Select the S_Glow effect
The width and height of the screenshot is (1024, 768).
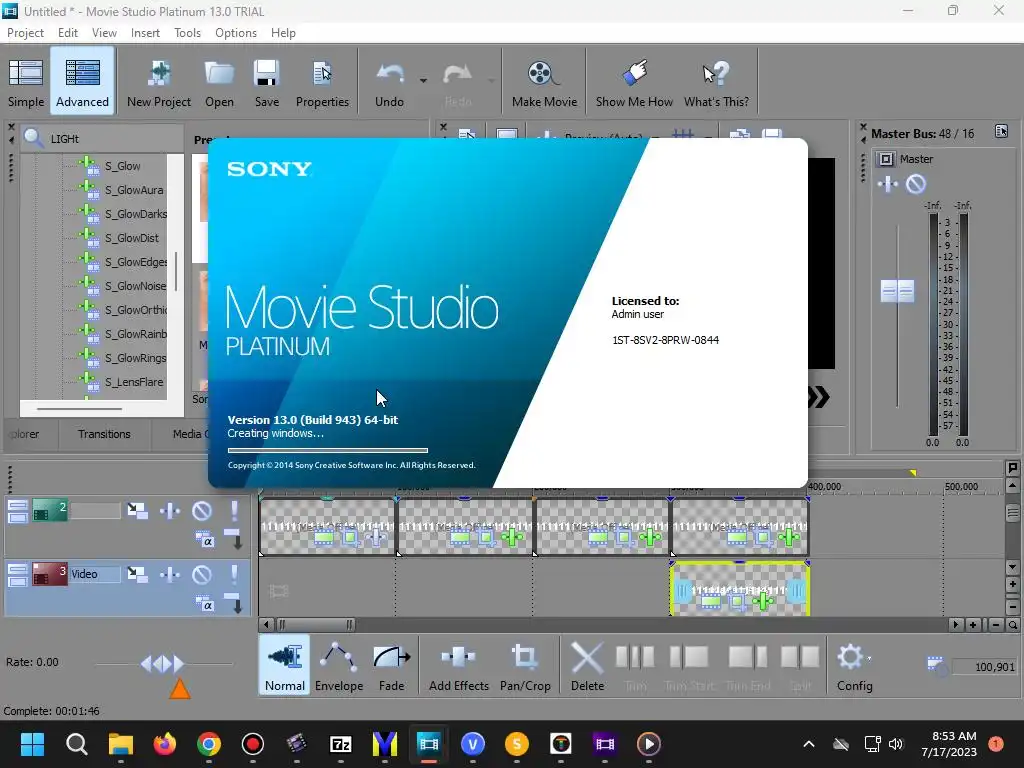point(123,166)
